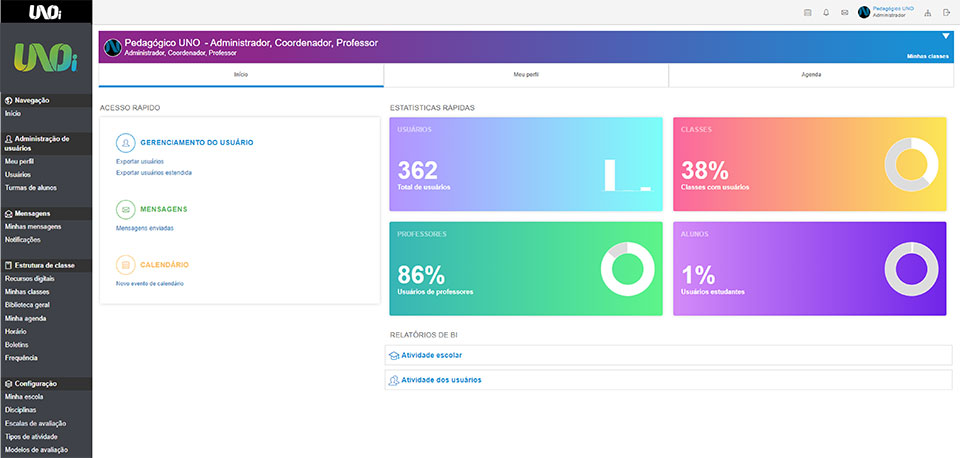This screenshot has height=458, width=960.
Task: Click the Gerenciamento do usuário heading
Action: tap(197, 143)
